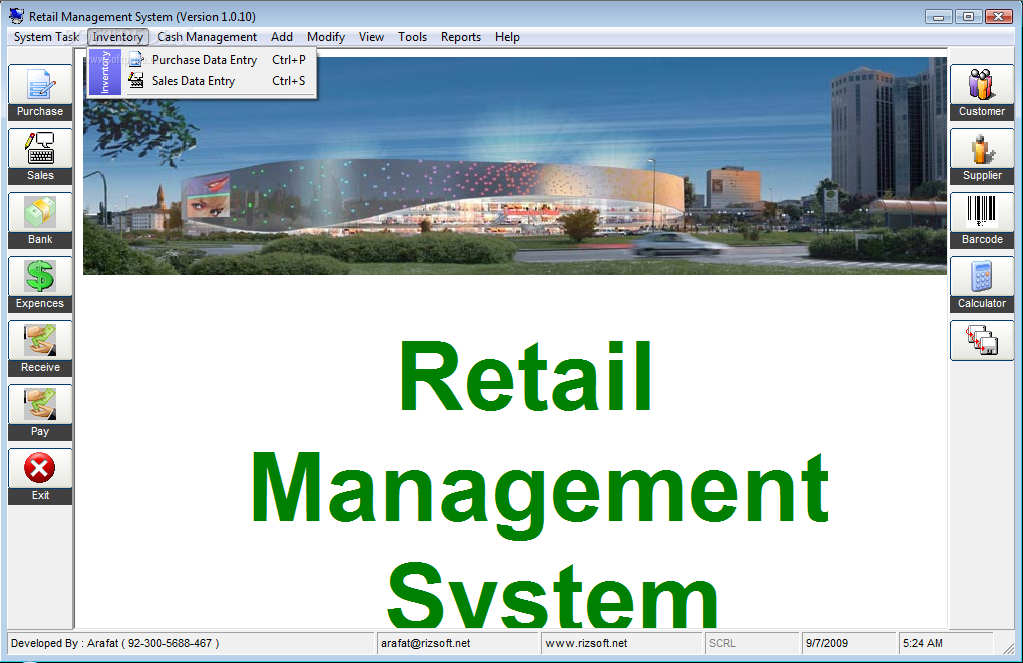Click the unlabeled floppy disks backup icon
Screen dimensions: 1023x663
(x=982, y=340)
